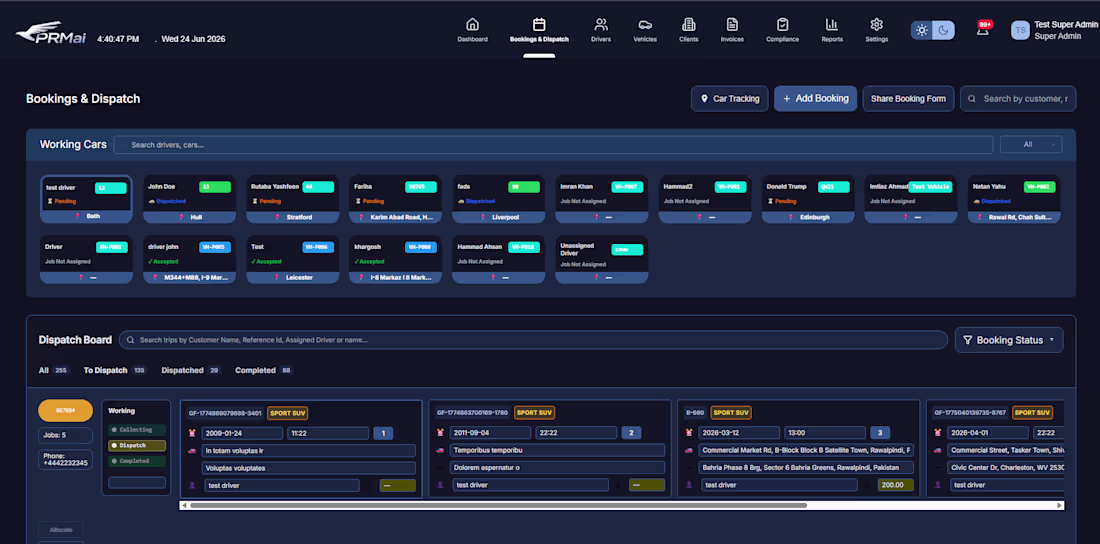The width and height of the screenshot is (1100, 544).
Task: Open the Clients section
Action: coord(688,30)
